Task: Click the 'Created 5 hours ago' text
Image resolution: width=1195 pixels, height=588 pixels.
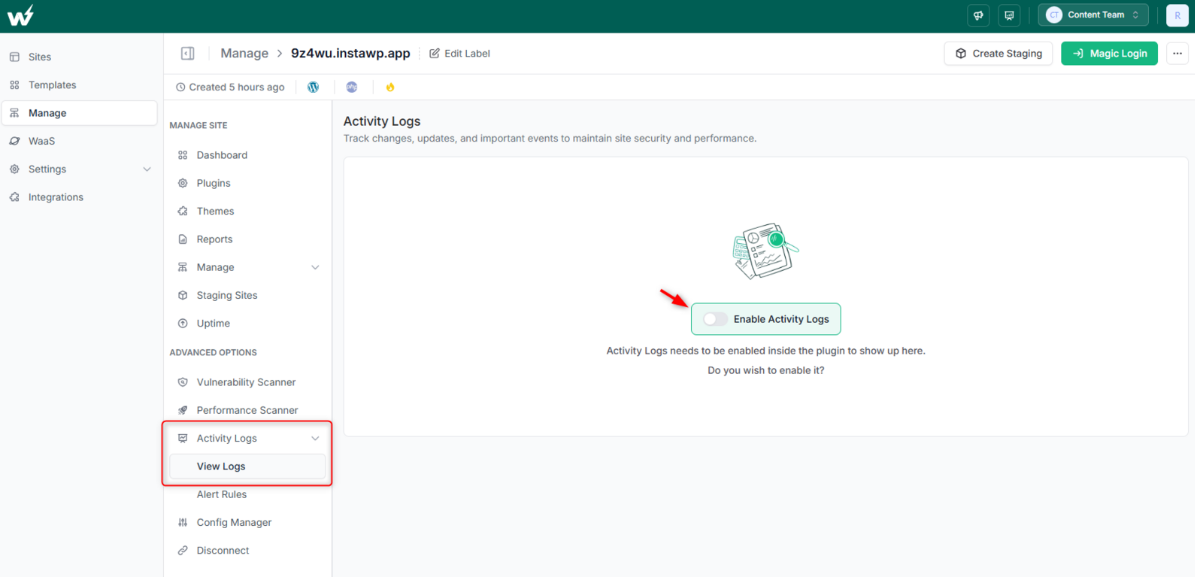Action: coord(237,87)
